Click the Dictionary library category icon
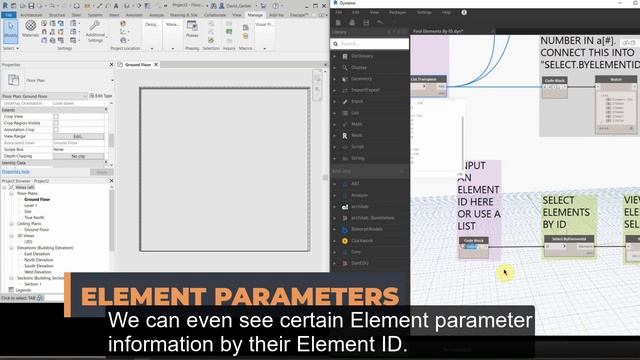Screen dimensions: 640x360 tap(345, 56)
